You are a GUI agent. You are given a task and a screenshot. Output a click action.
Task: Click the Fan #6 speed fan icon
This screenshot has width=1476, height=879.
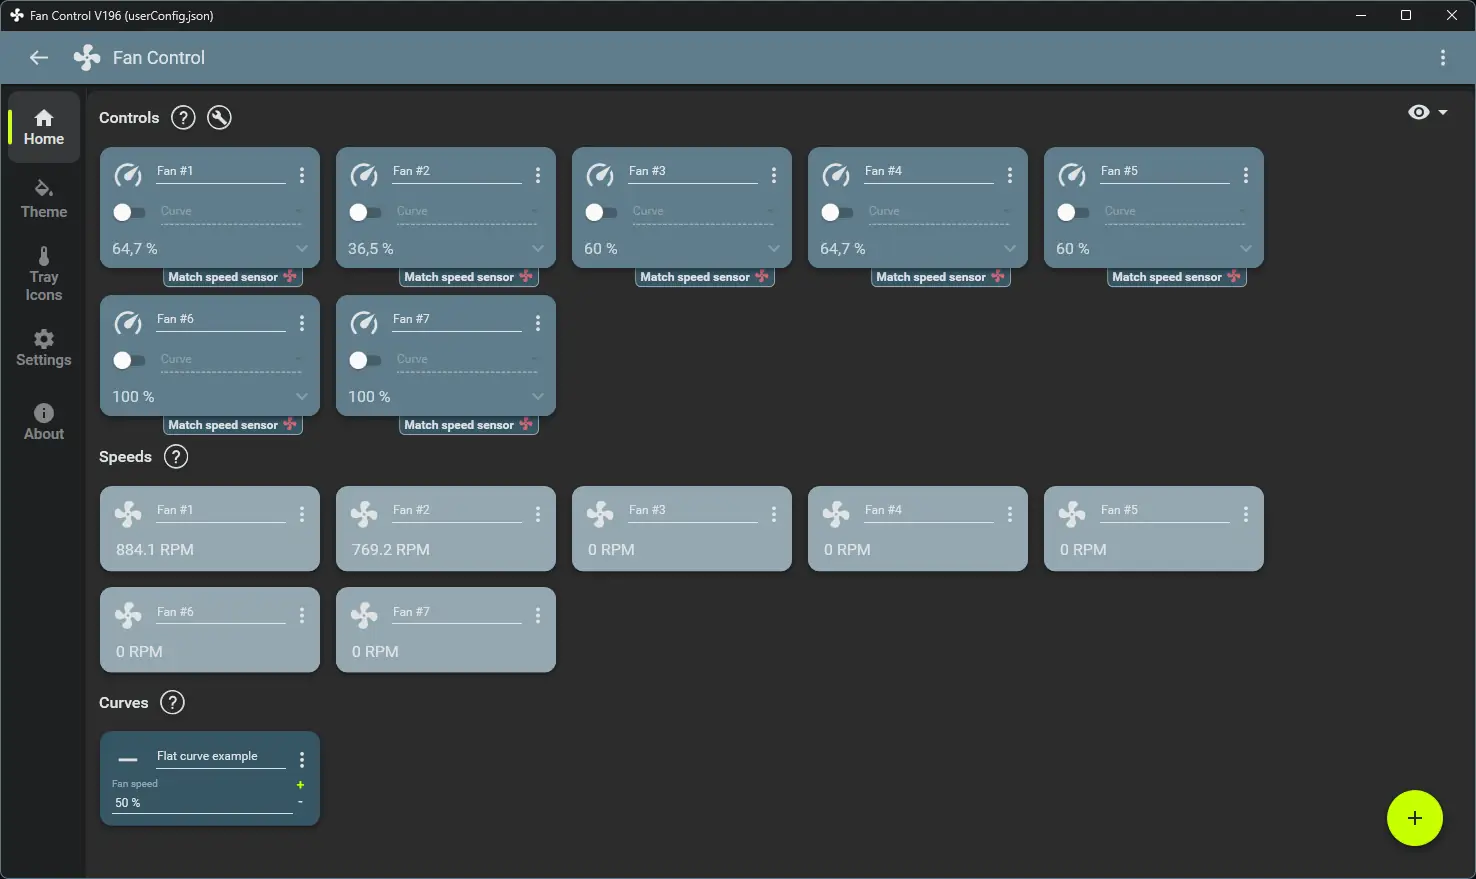coord(128,616)
